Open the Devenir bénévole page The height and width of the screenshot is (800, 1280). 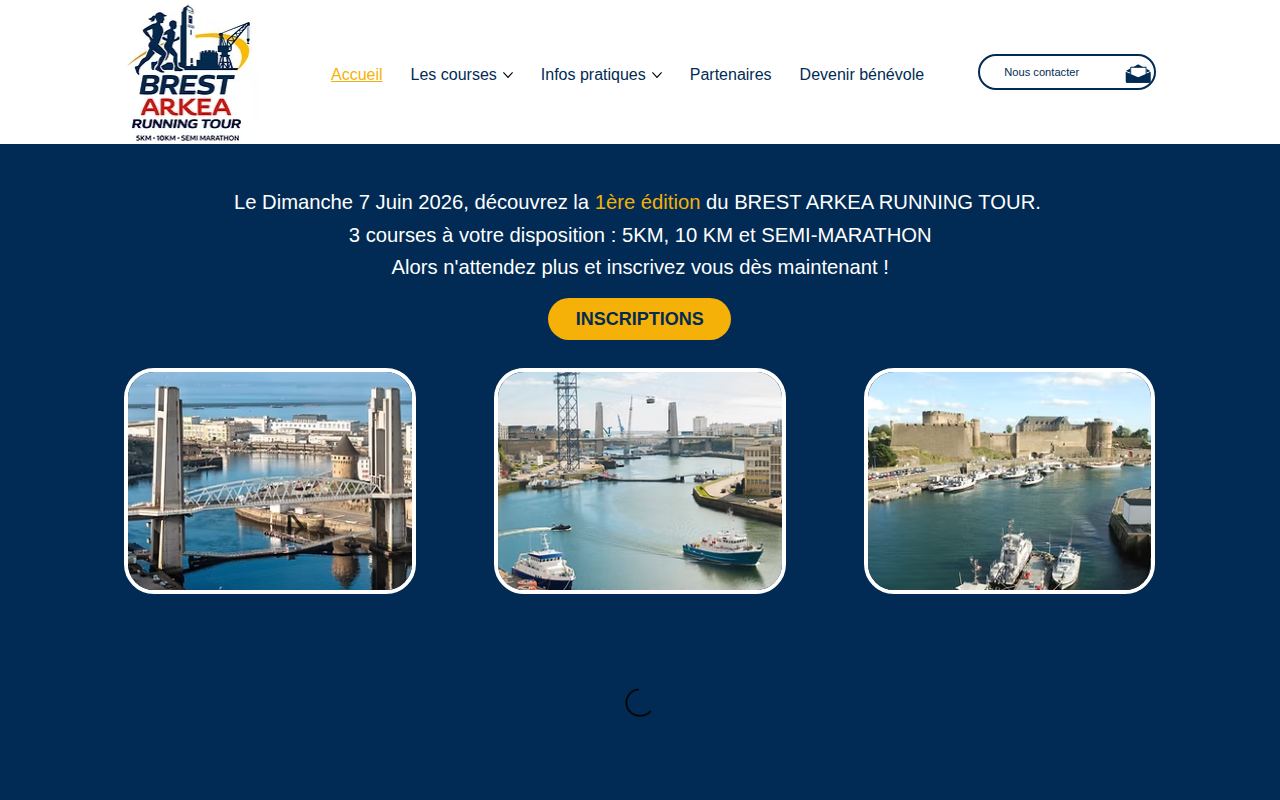click(x=861, y=74)
